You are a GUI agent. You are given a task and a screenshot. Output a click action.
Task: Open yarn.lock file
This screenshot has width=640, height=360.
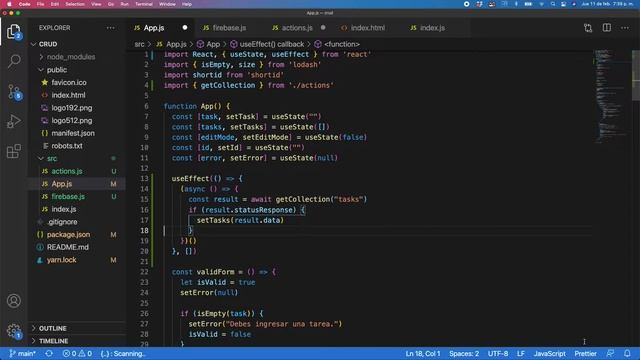point(62,260)
